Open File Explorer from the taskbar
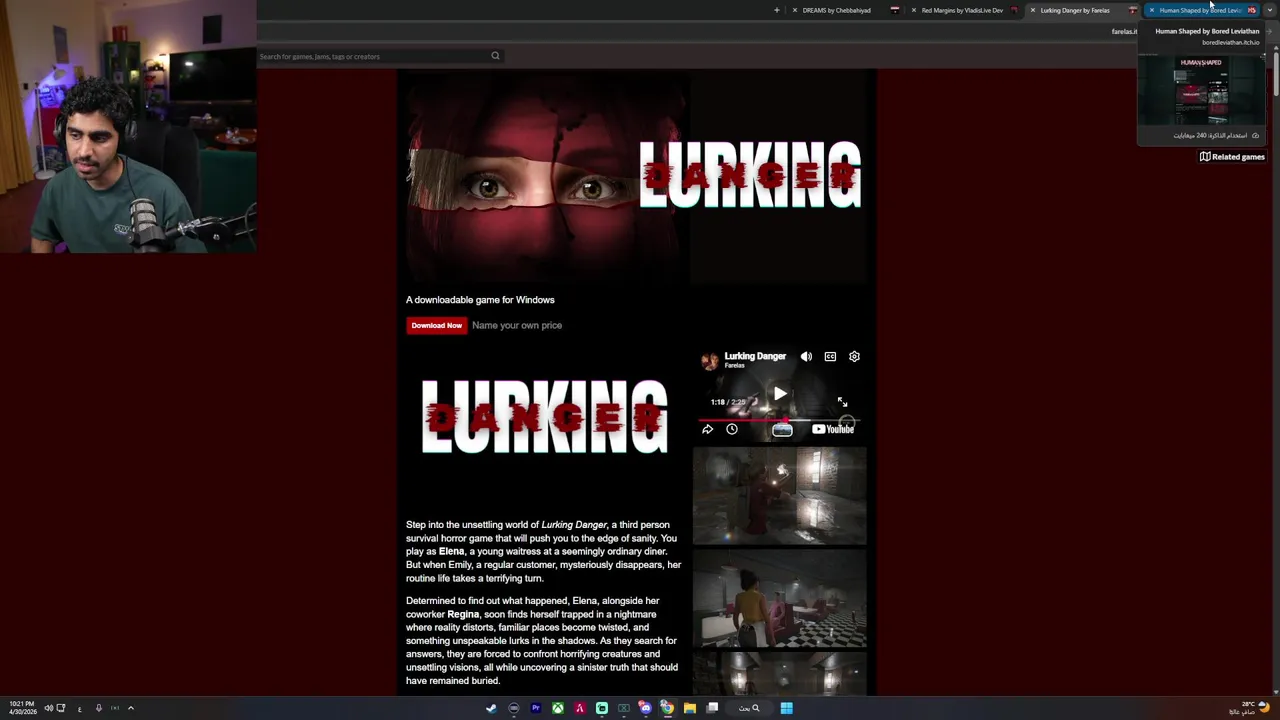This screenshot has width=1280, height=720. point(689,708)
